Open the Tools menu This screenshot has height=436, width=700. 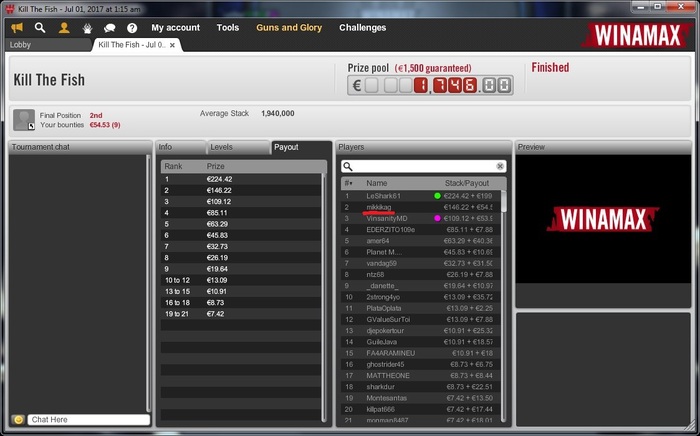coord(228,28)
